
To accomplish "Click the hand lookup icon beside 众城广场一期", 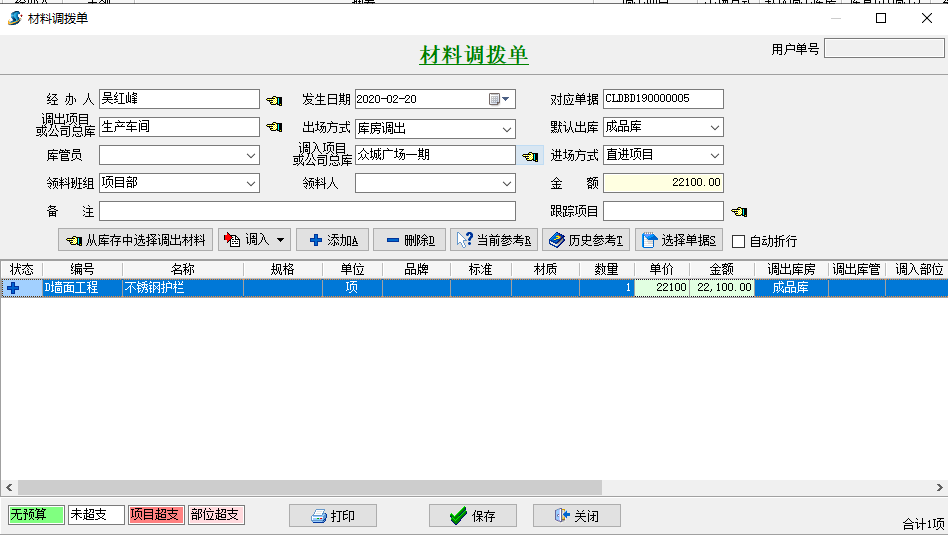I will click(530, 156).
